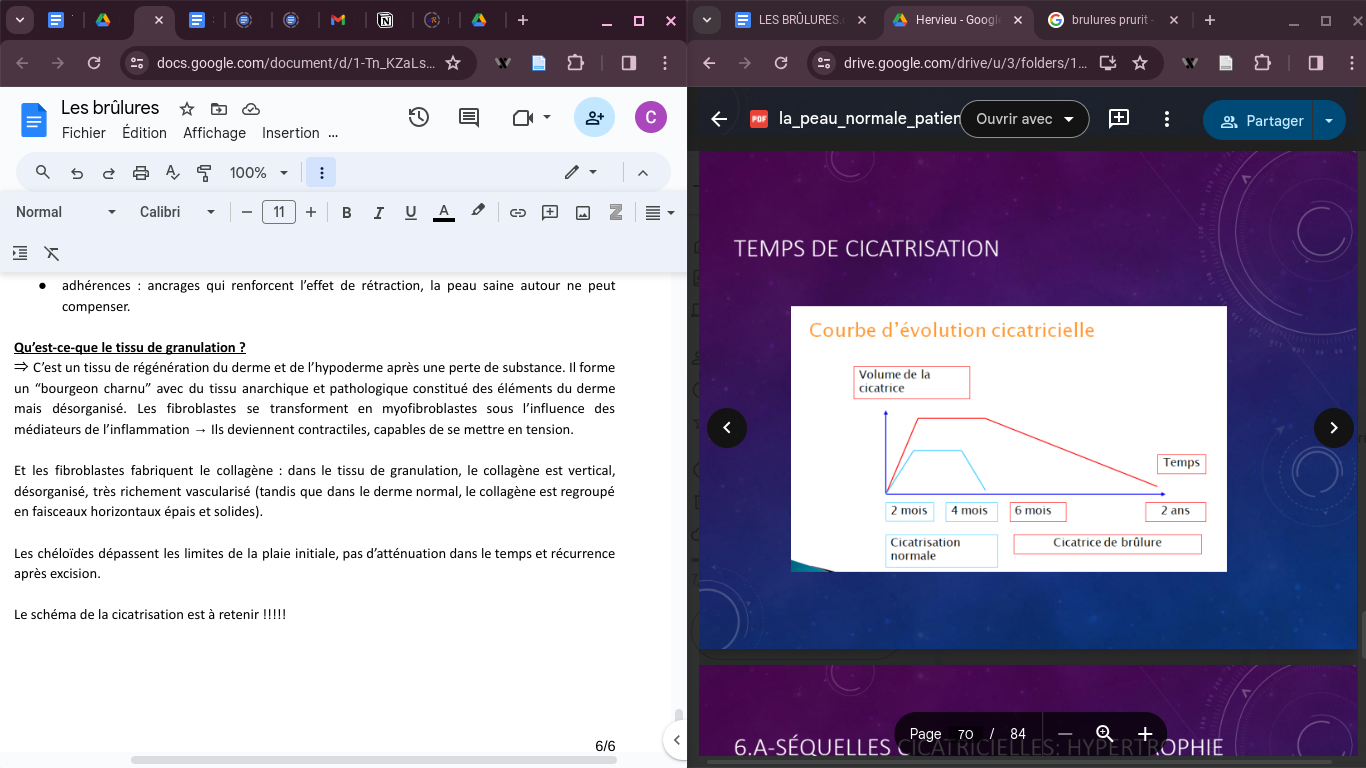Go to next file in preview

click(1334, 428)
